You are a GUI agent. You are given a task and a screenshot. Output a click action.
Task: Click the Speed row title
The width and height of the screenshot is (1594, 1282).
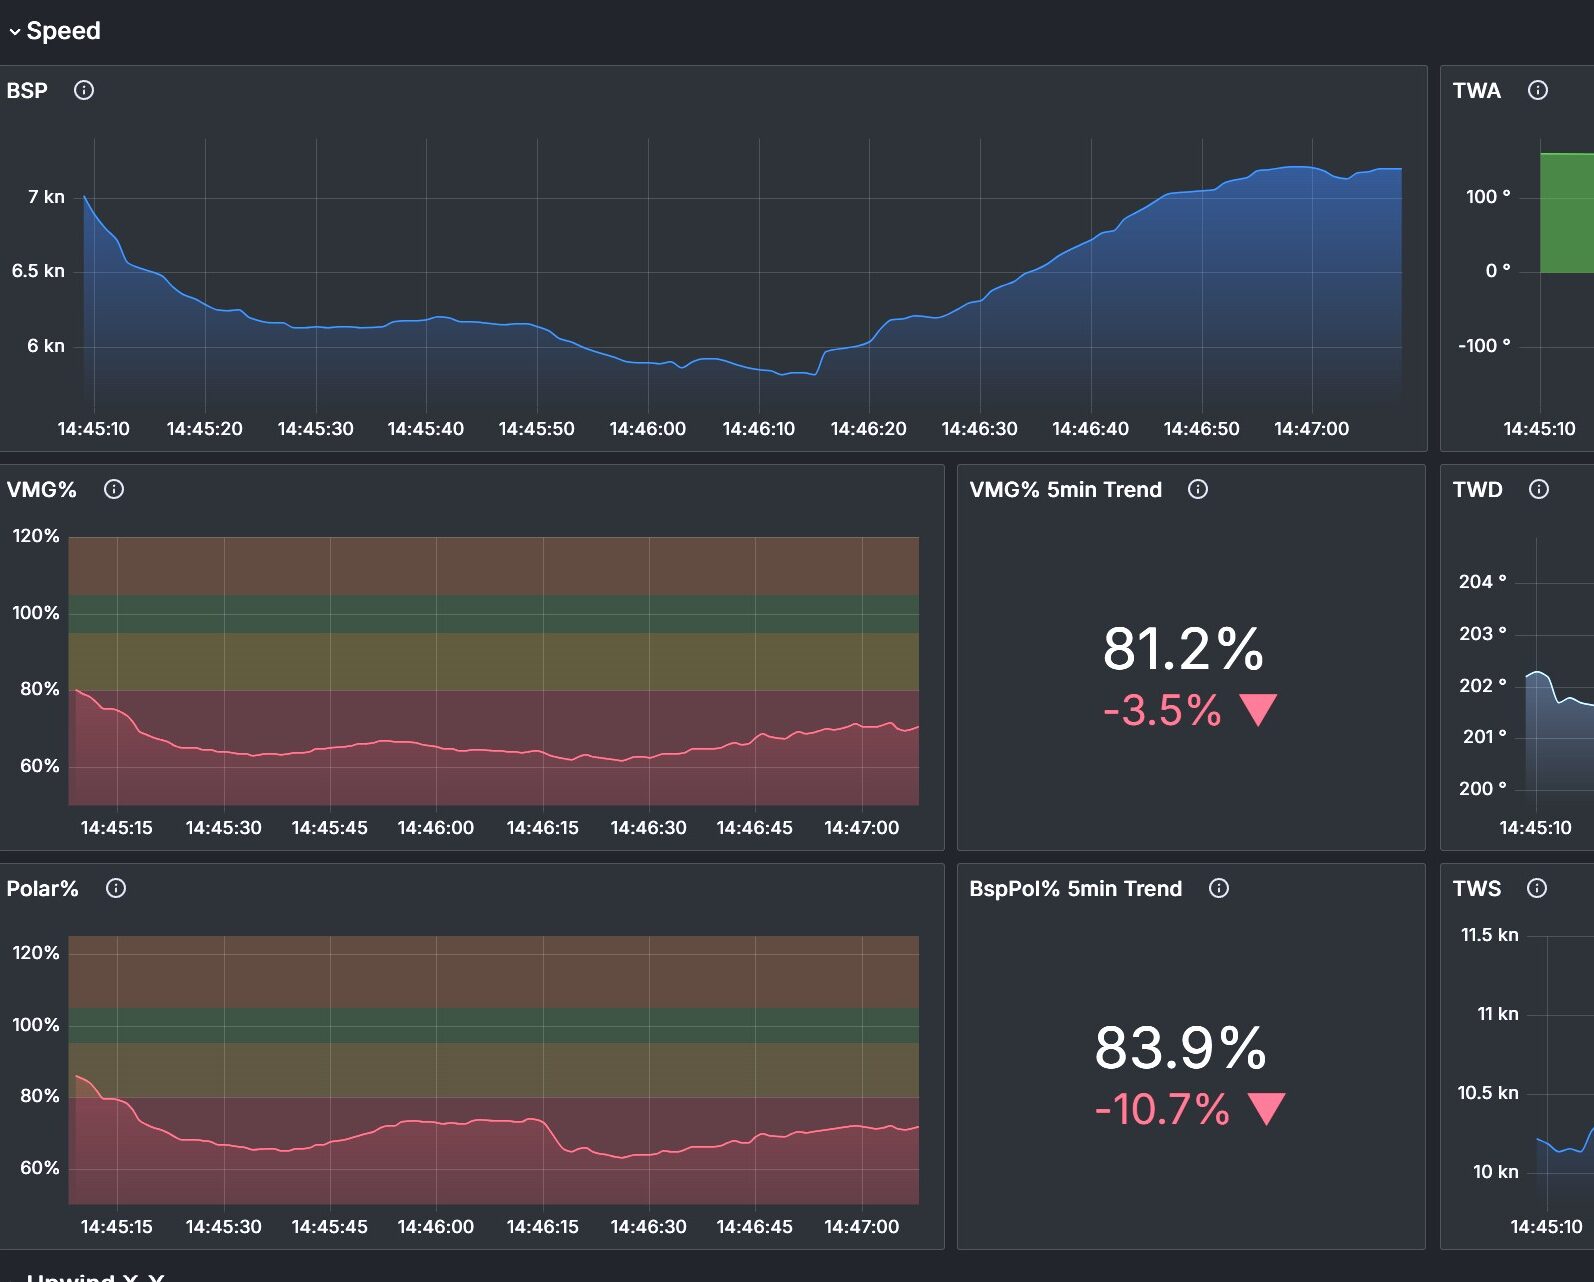point(63,31)
